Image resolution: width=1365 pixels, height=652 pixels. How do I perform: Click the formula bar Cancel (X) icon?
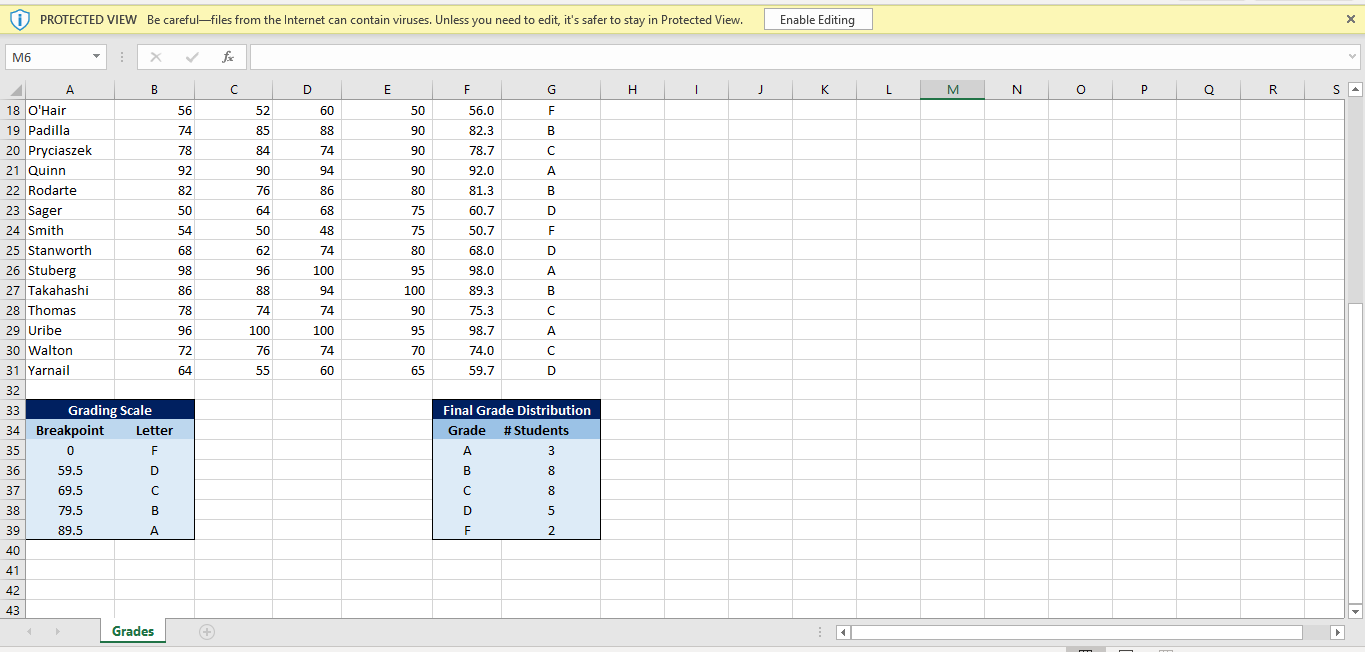157,57
